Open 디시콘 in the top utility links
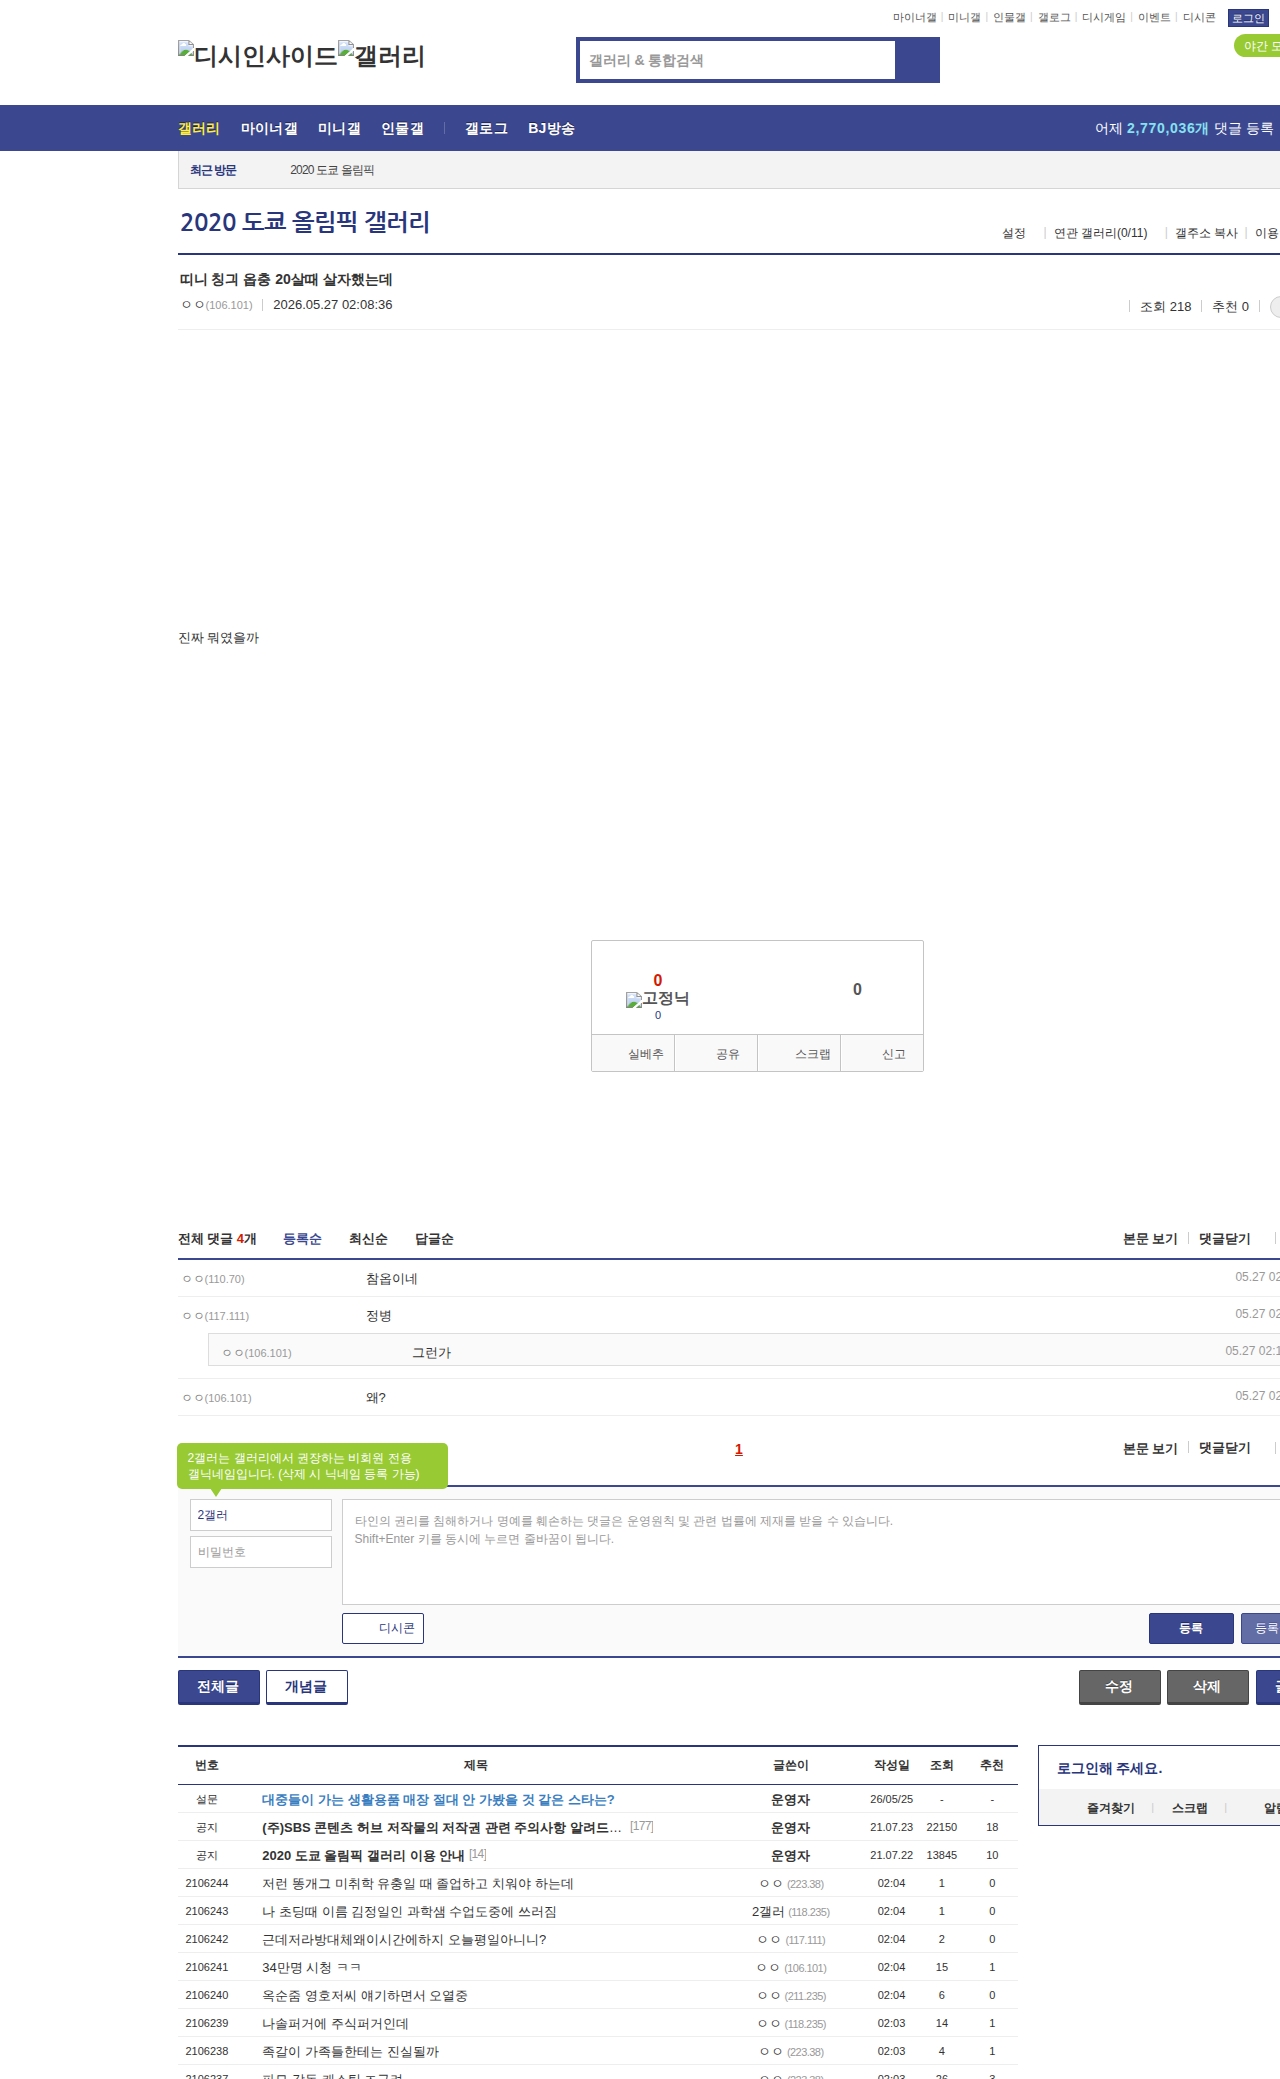This screenshot has height=2079, width=1280. tap(1199, 17)
